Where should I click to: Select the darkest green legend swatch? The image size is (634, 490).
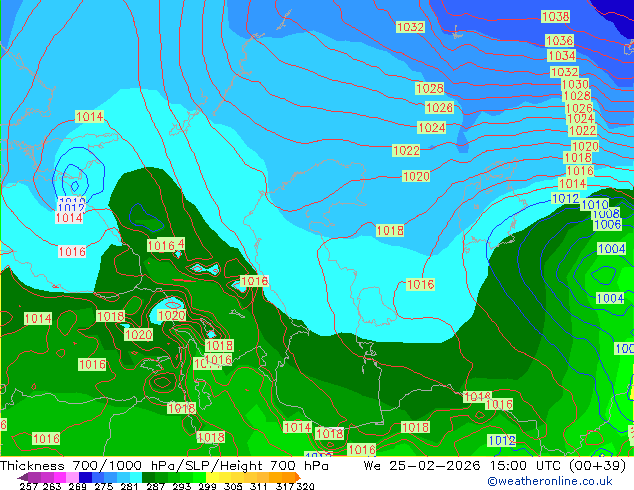click(148, 477)
